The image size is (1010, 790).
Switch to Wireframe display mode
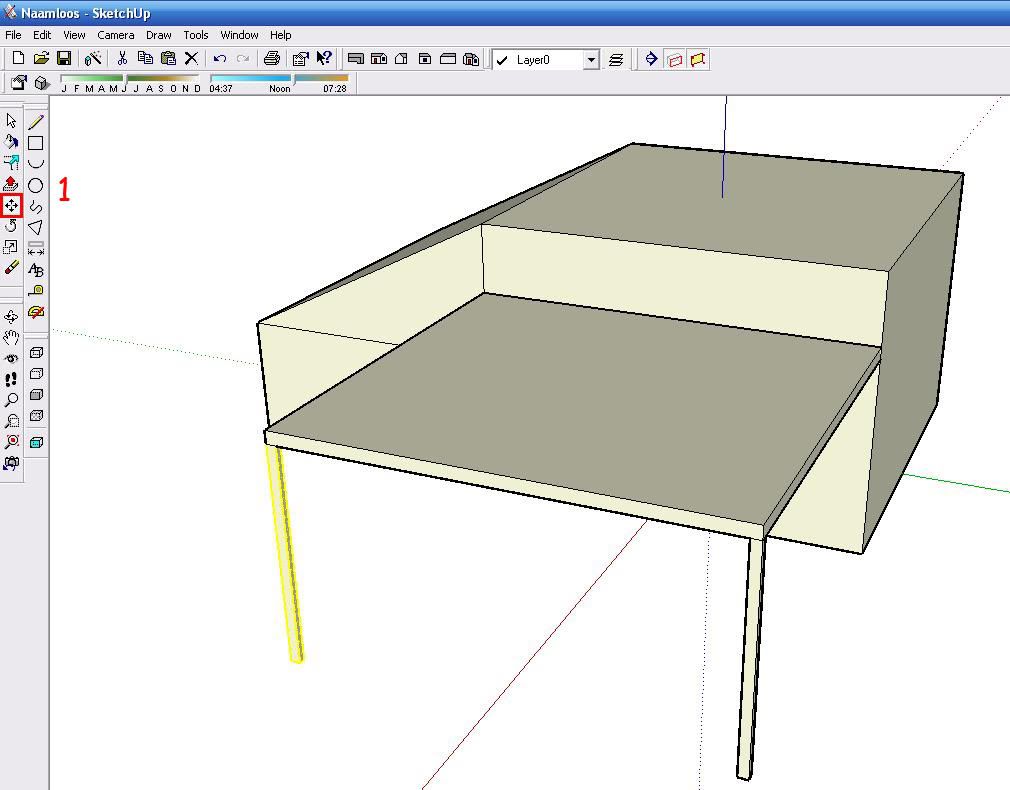37,352
